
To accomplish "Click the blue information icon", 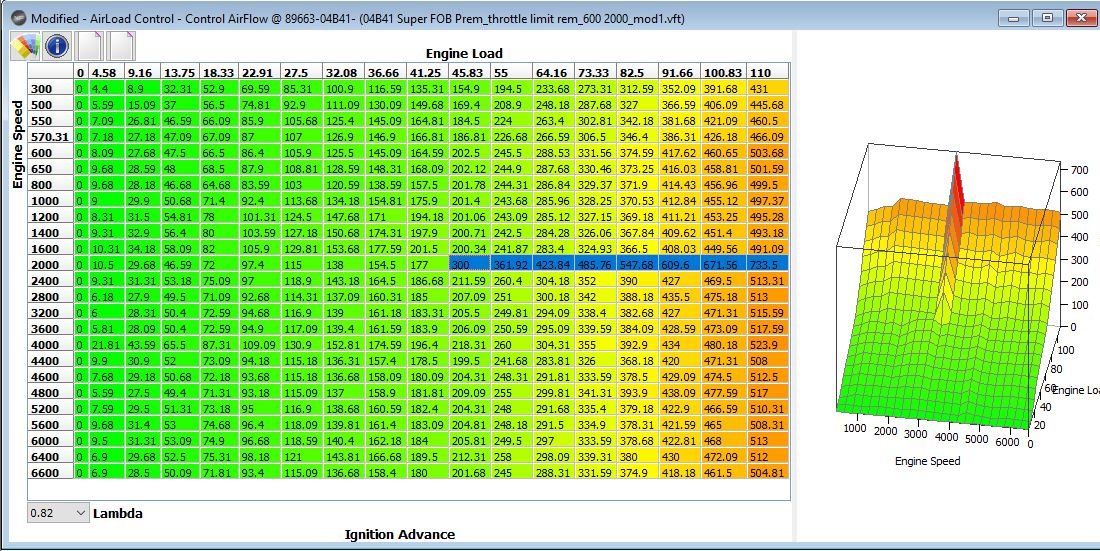I will [x=57, y=46].
